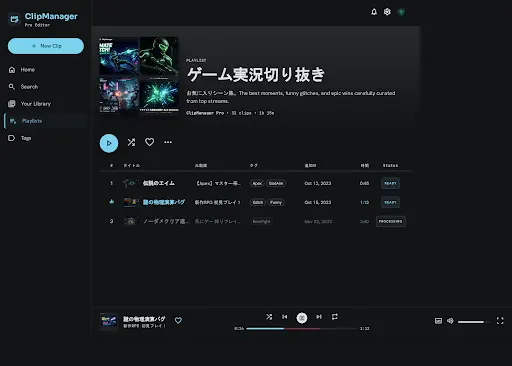Enter fullscreen with the expand icon

(500, 321)
